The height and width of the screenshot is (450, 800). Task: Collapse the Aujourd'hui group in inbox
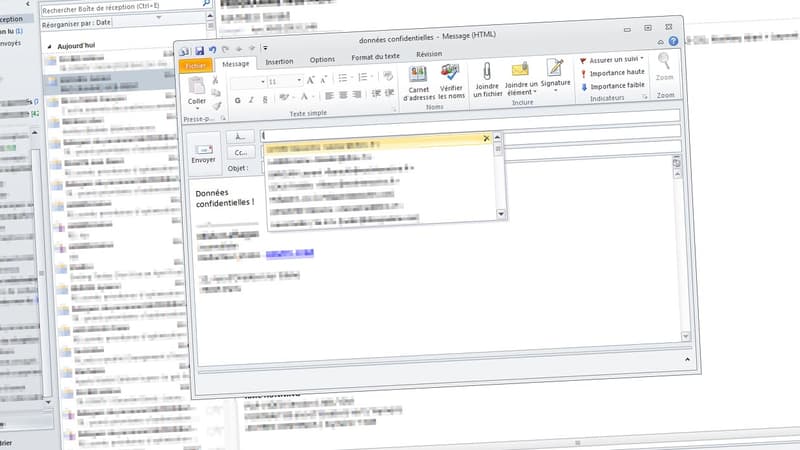pos(49,46)
